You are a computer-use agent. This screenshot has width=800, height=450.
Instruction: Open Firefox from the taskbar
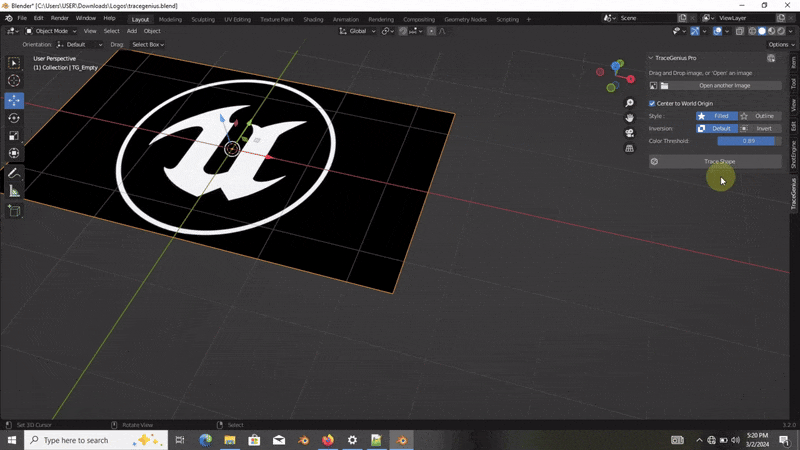coord(328,440)
